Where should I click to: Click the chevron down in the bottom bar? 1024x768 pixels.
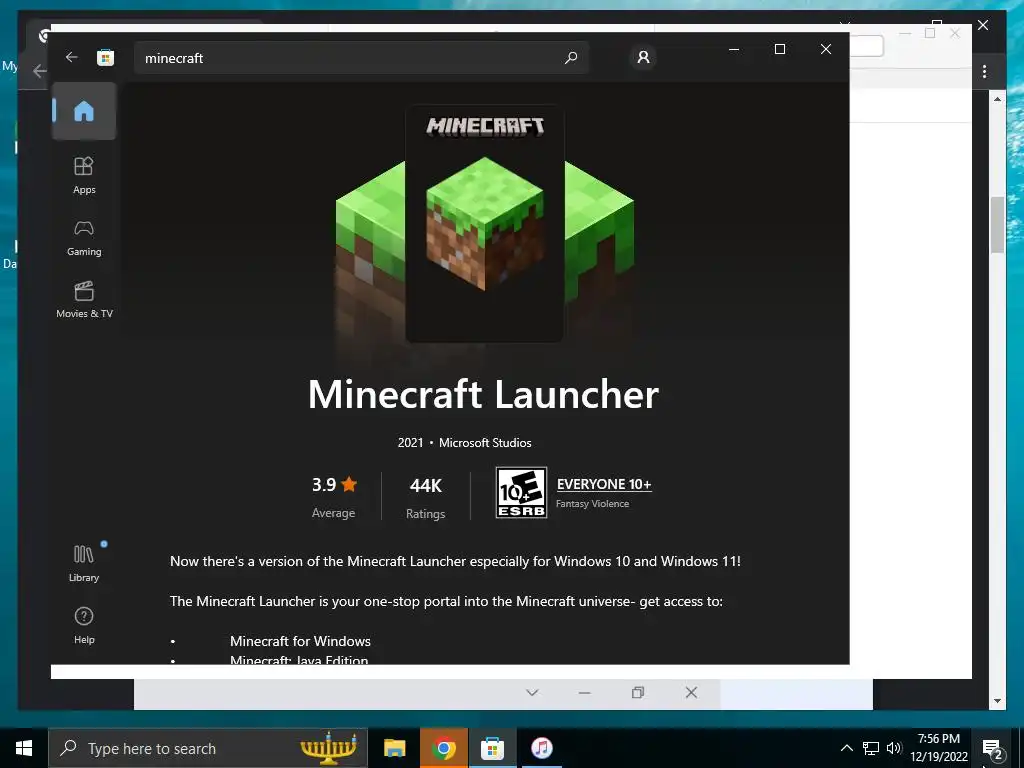pos(532,693)
